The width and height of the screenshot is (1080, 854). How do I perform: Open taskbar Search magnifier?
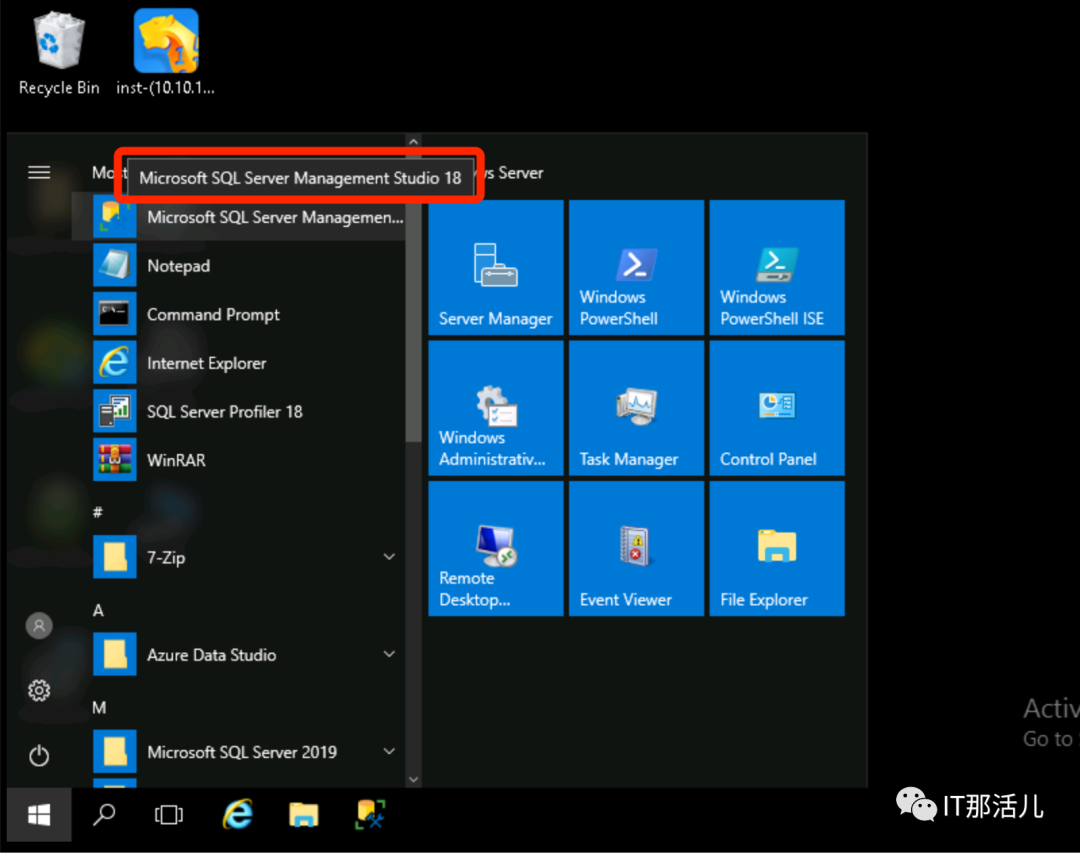(x=104, y=815)
